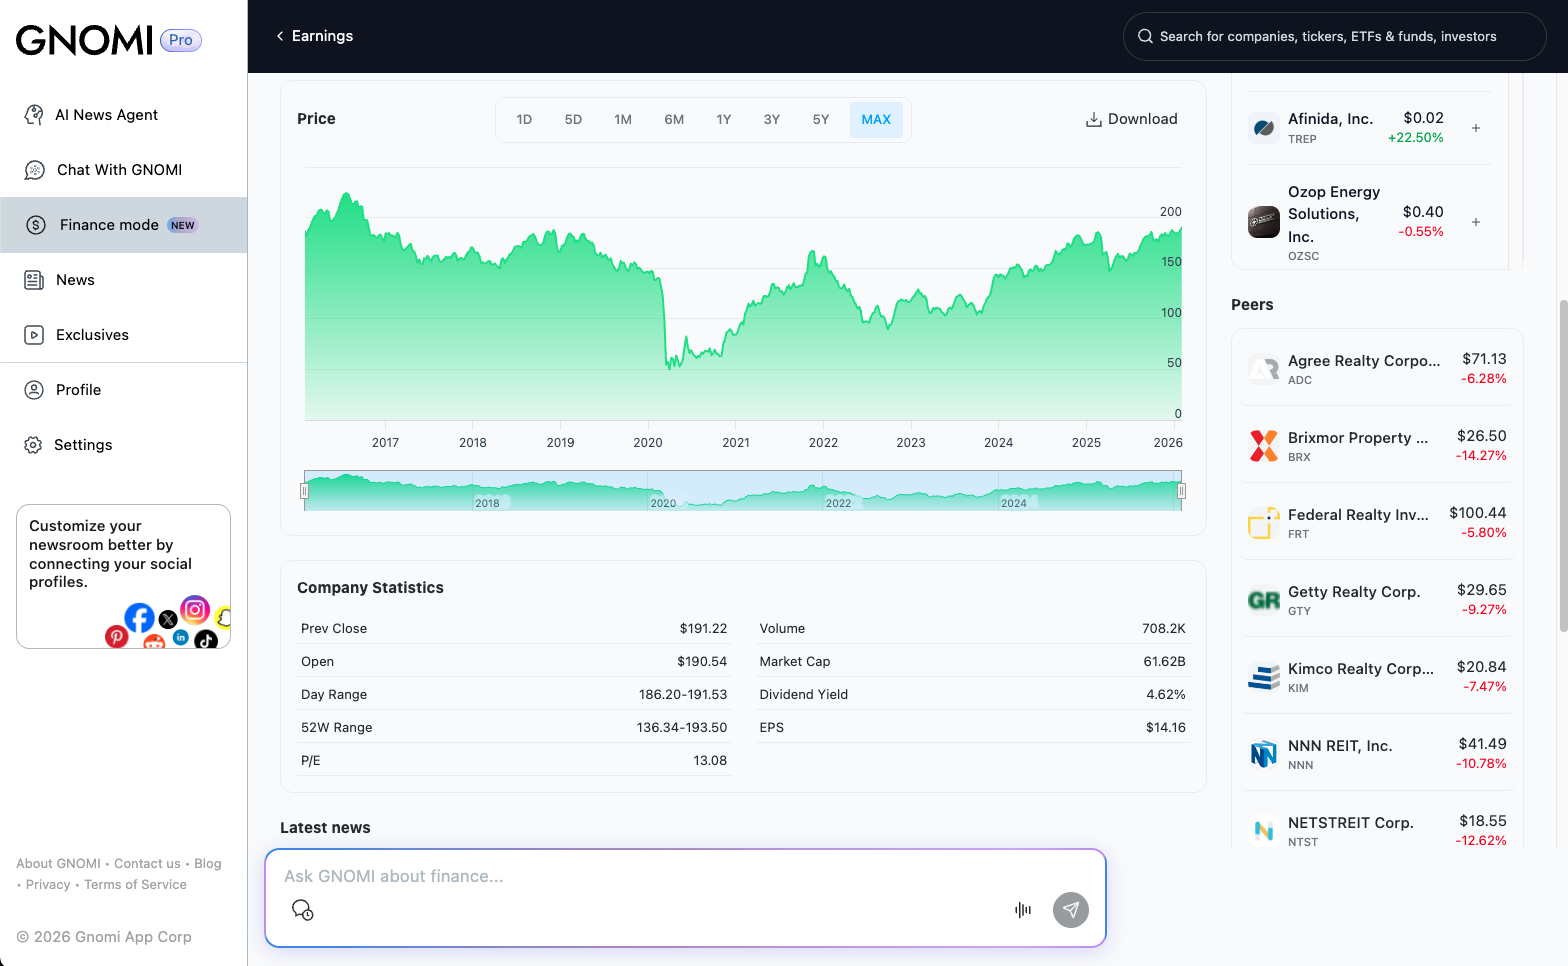Go back using the Earnings chevron

[x=280, y=36]
